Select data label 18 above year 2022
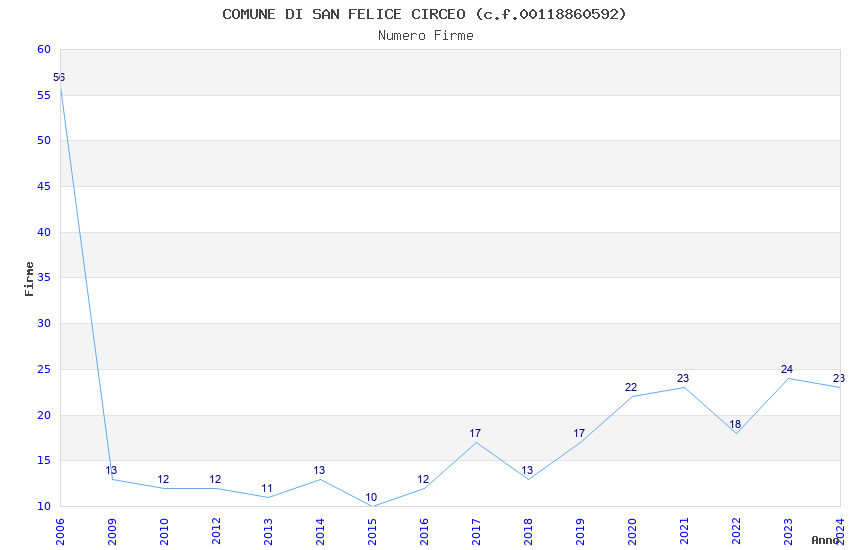Viewport: 850px width, 550px height. (x=735, y=424)
